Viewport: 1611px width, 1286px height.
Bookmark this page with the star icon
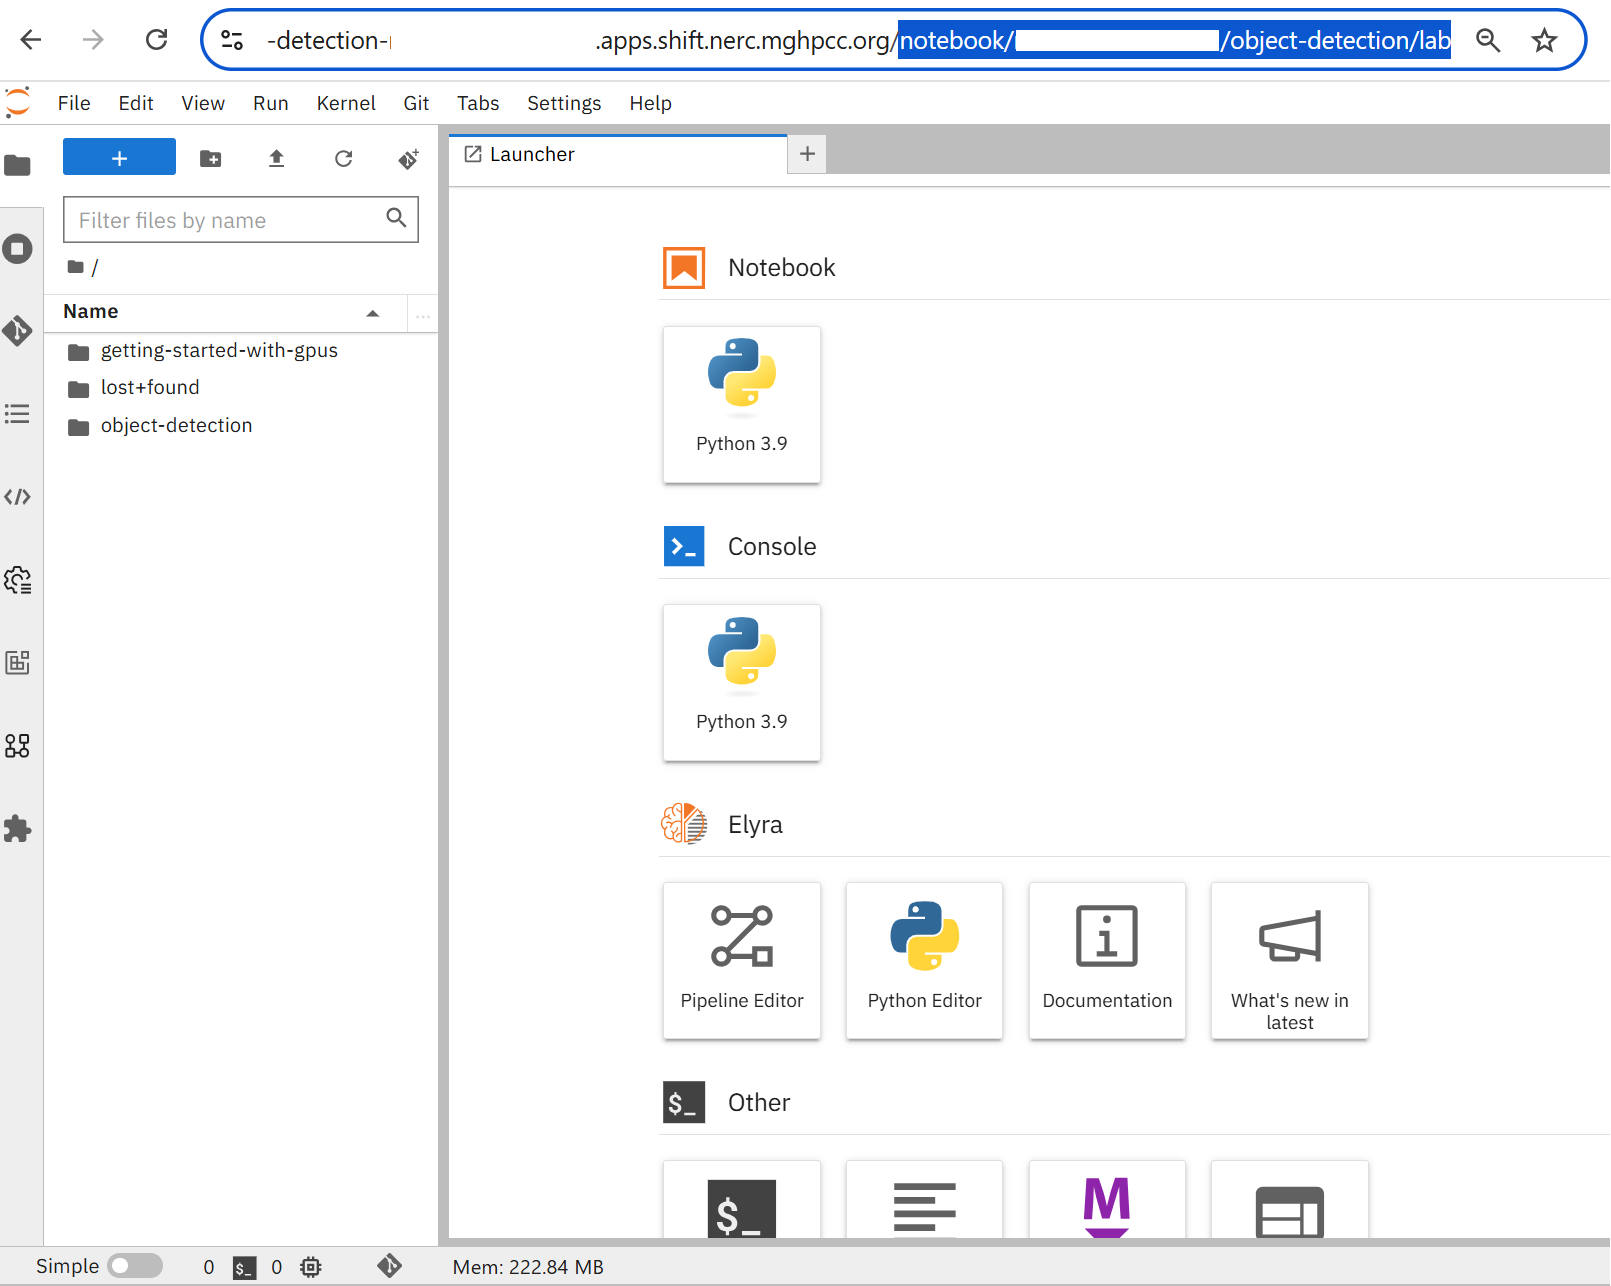[1544, 40]
